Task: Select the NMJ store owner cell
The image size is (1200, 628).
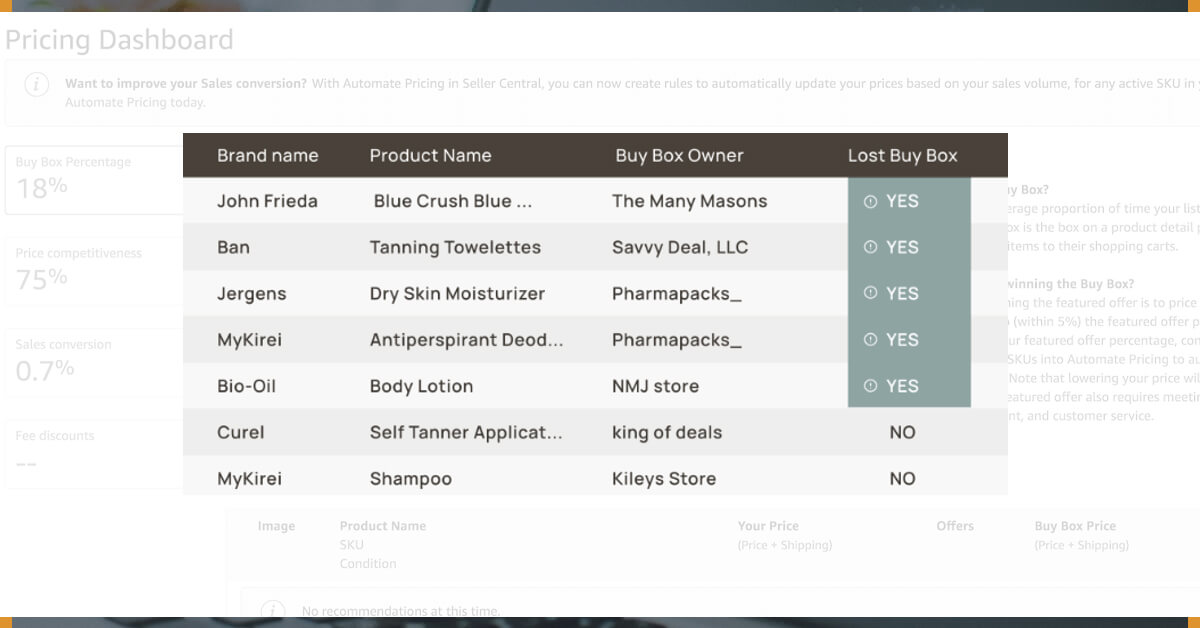Action: pyautogui.click(x=655, y=386)
